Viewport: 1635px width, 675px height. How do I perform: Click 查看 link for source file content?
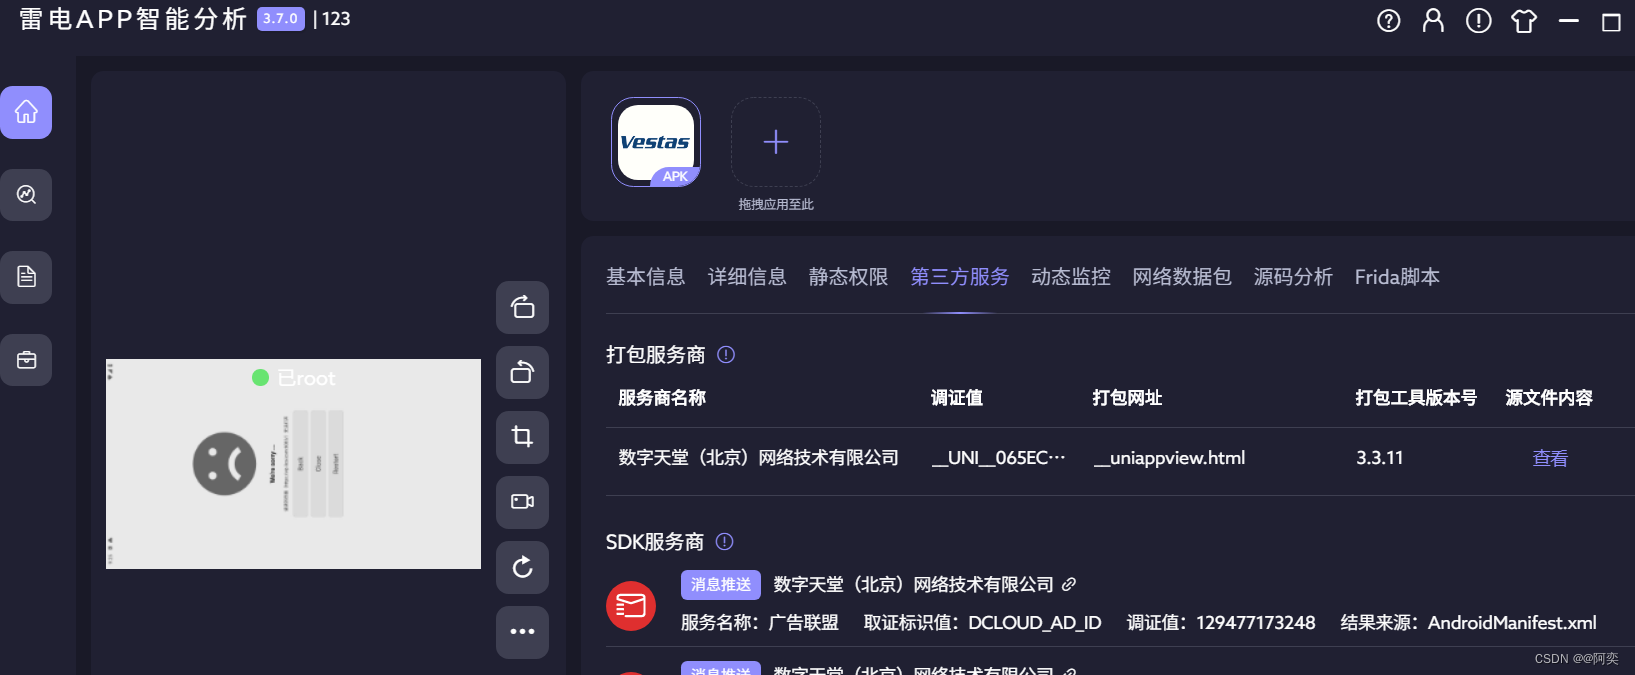pos(1550,458)
